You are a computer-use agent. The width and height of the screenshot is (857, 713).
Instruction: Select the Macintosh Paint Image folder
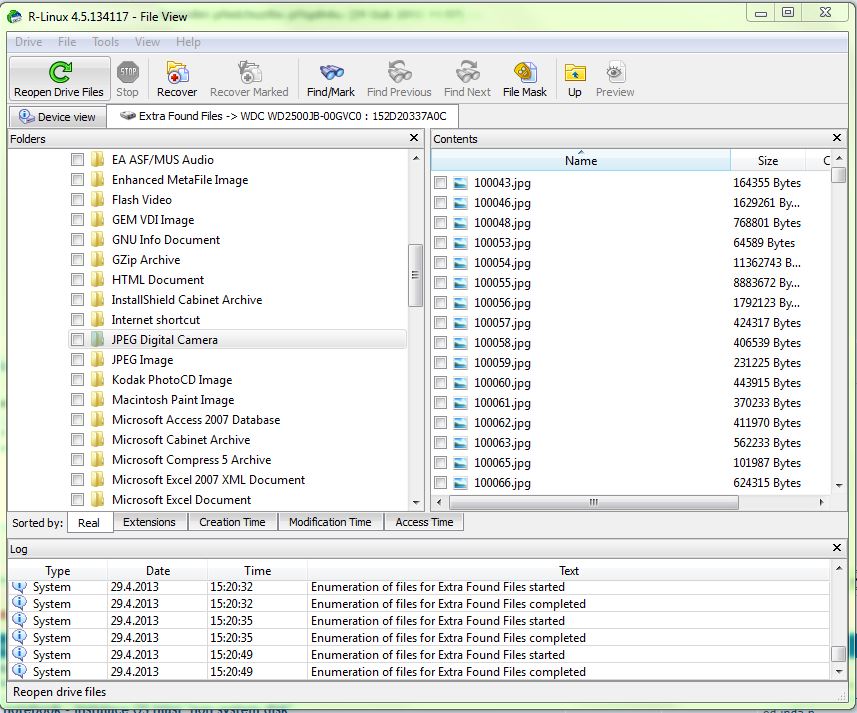pyautogui.click(x=173, y=400)
